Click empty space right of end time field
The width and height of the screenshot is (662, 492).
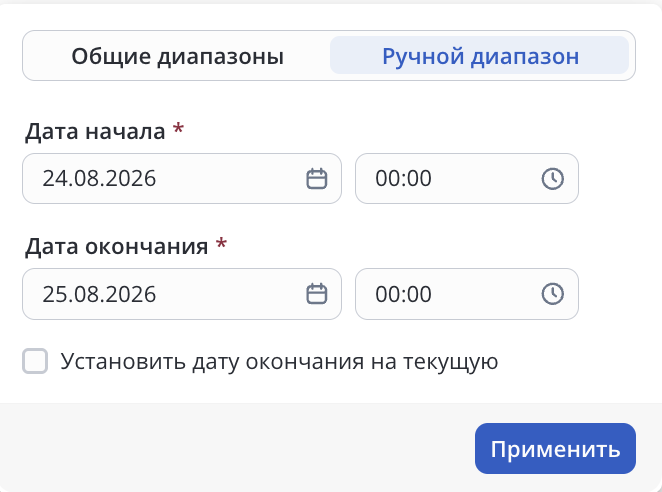point(619,294)
